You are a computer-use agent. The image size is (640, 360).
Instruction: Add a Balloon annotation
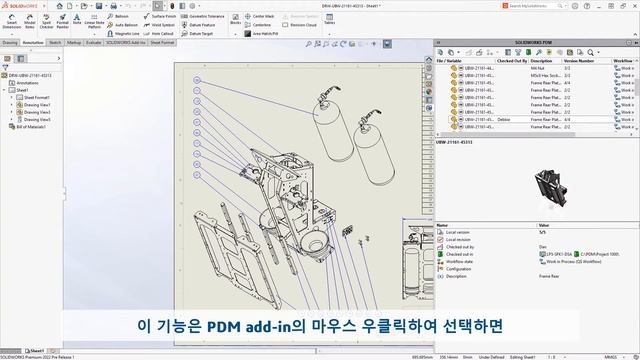point(118,16)
